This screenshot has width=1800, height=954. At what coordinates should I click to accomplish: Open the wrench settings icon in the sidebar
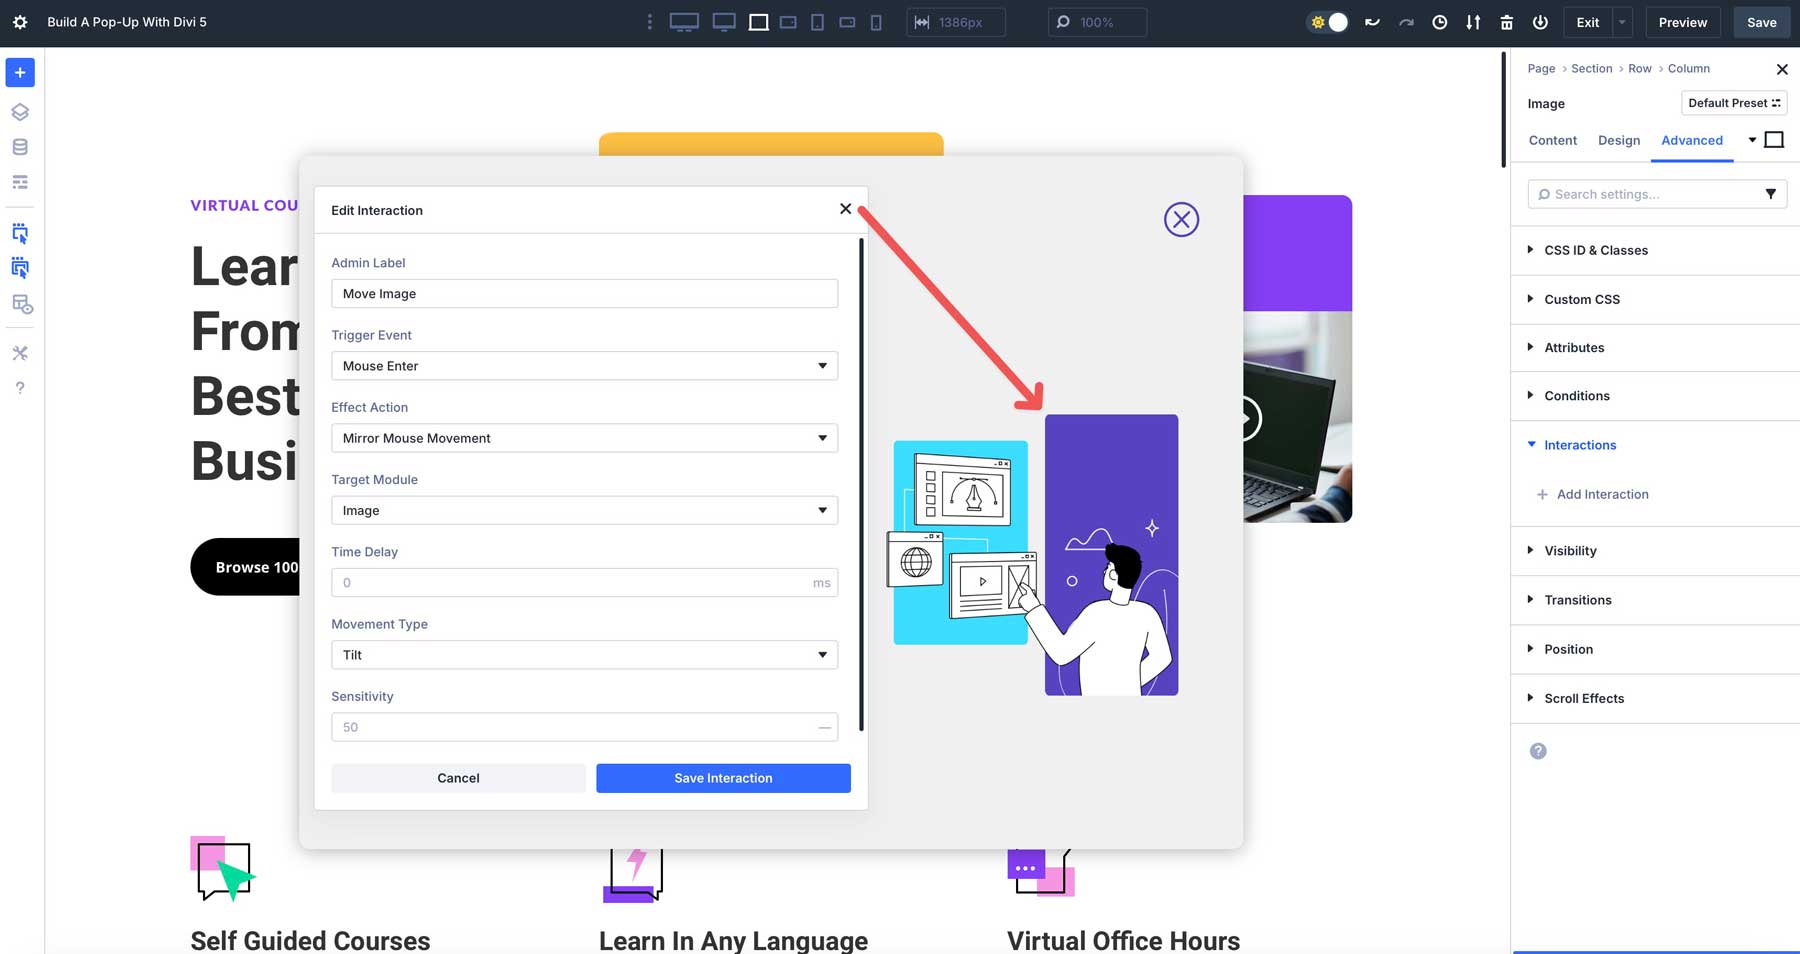click(20, 352)
